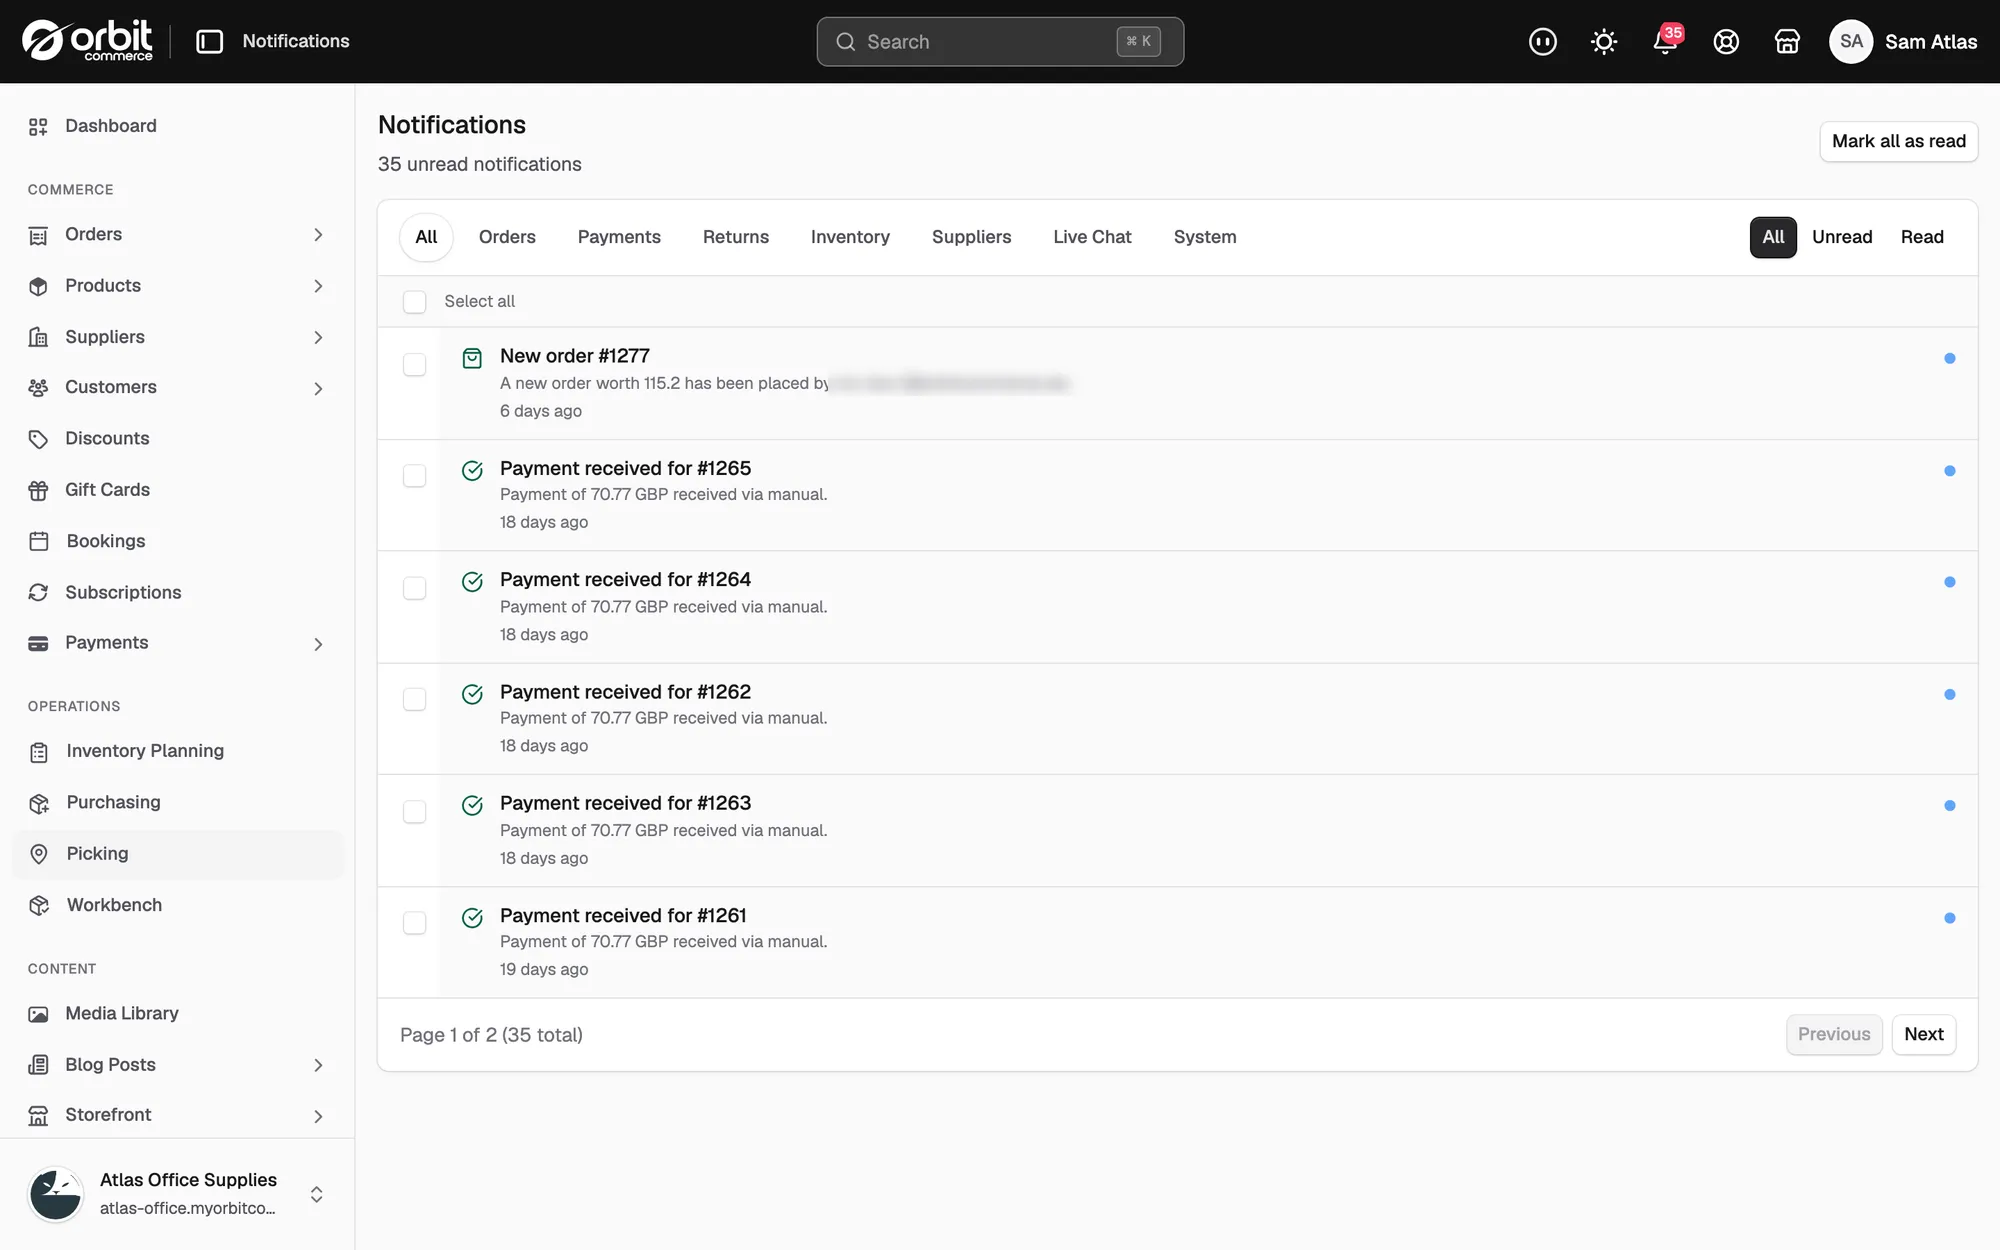Tick the Select all checkbox
Screen dimensions: 2000x1250
pos(414,302)
